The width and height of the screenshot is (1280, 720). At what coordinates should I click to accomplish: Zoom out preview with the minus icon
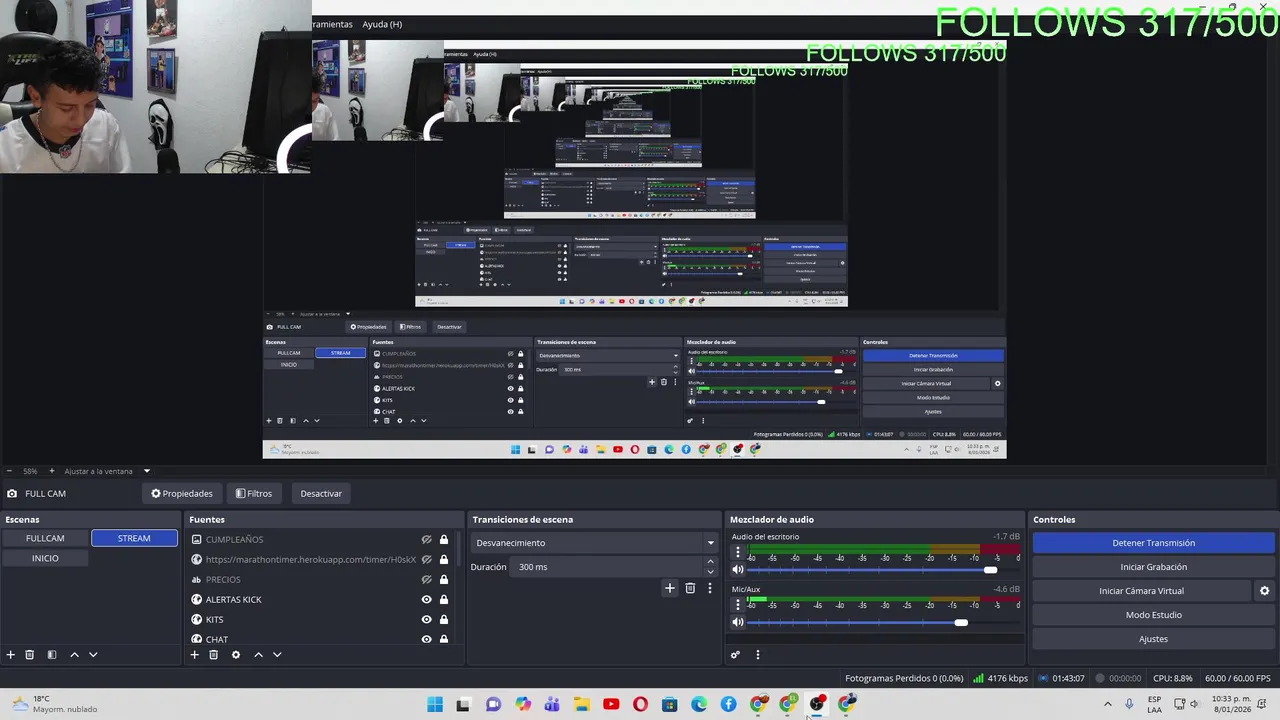(x=9, y=471)
